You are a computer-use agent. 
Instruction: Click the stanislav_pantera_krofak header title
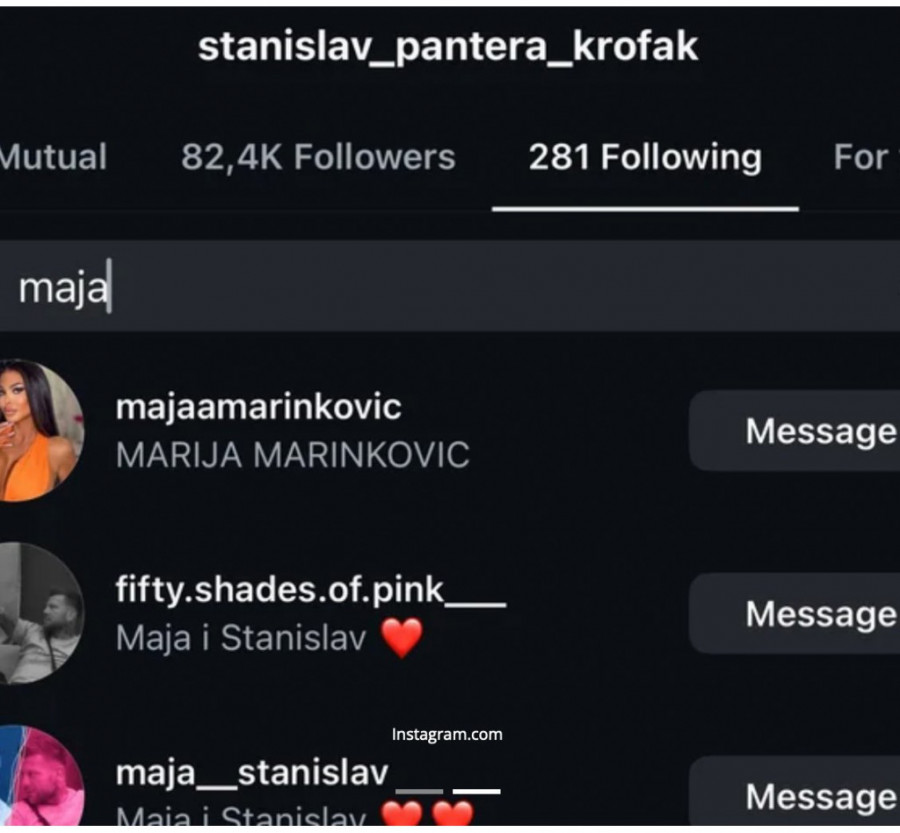[x=448, y=47]
